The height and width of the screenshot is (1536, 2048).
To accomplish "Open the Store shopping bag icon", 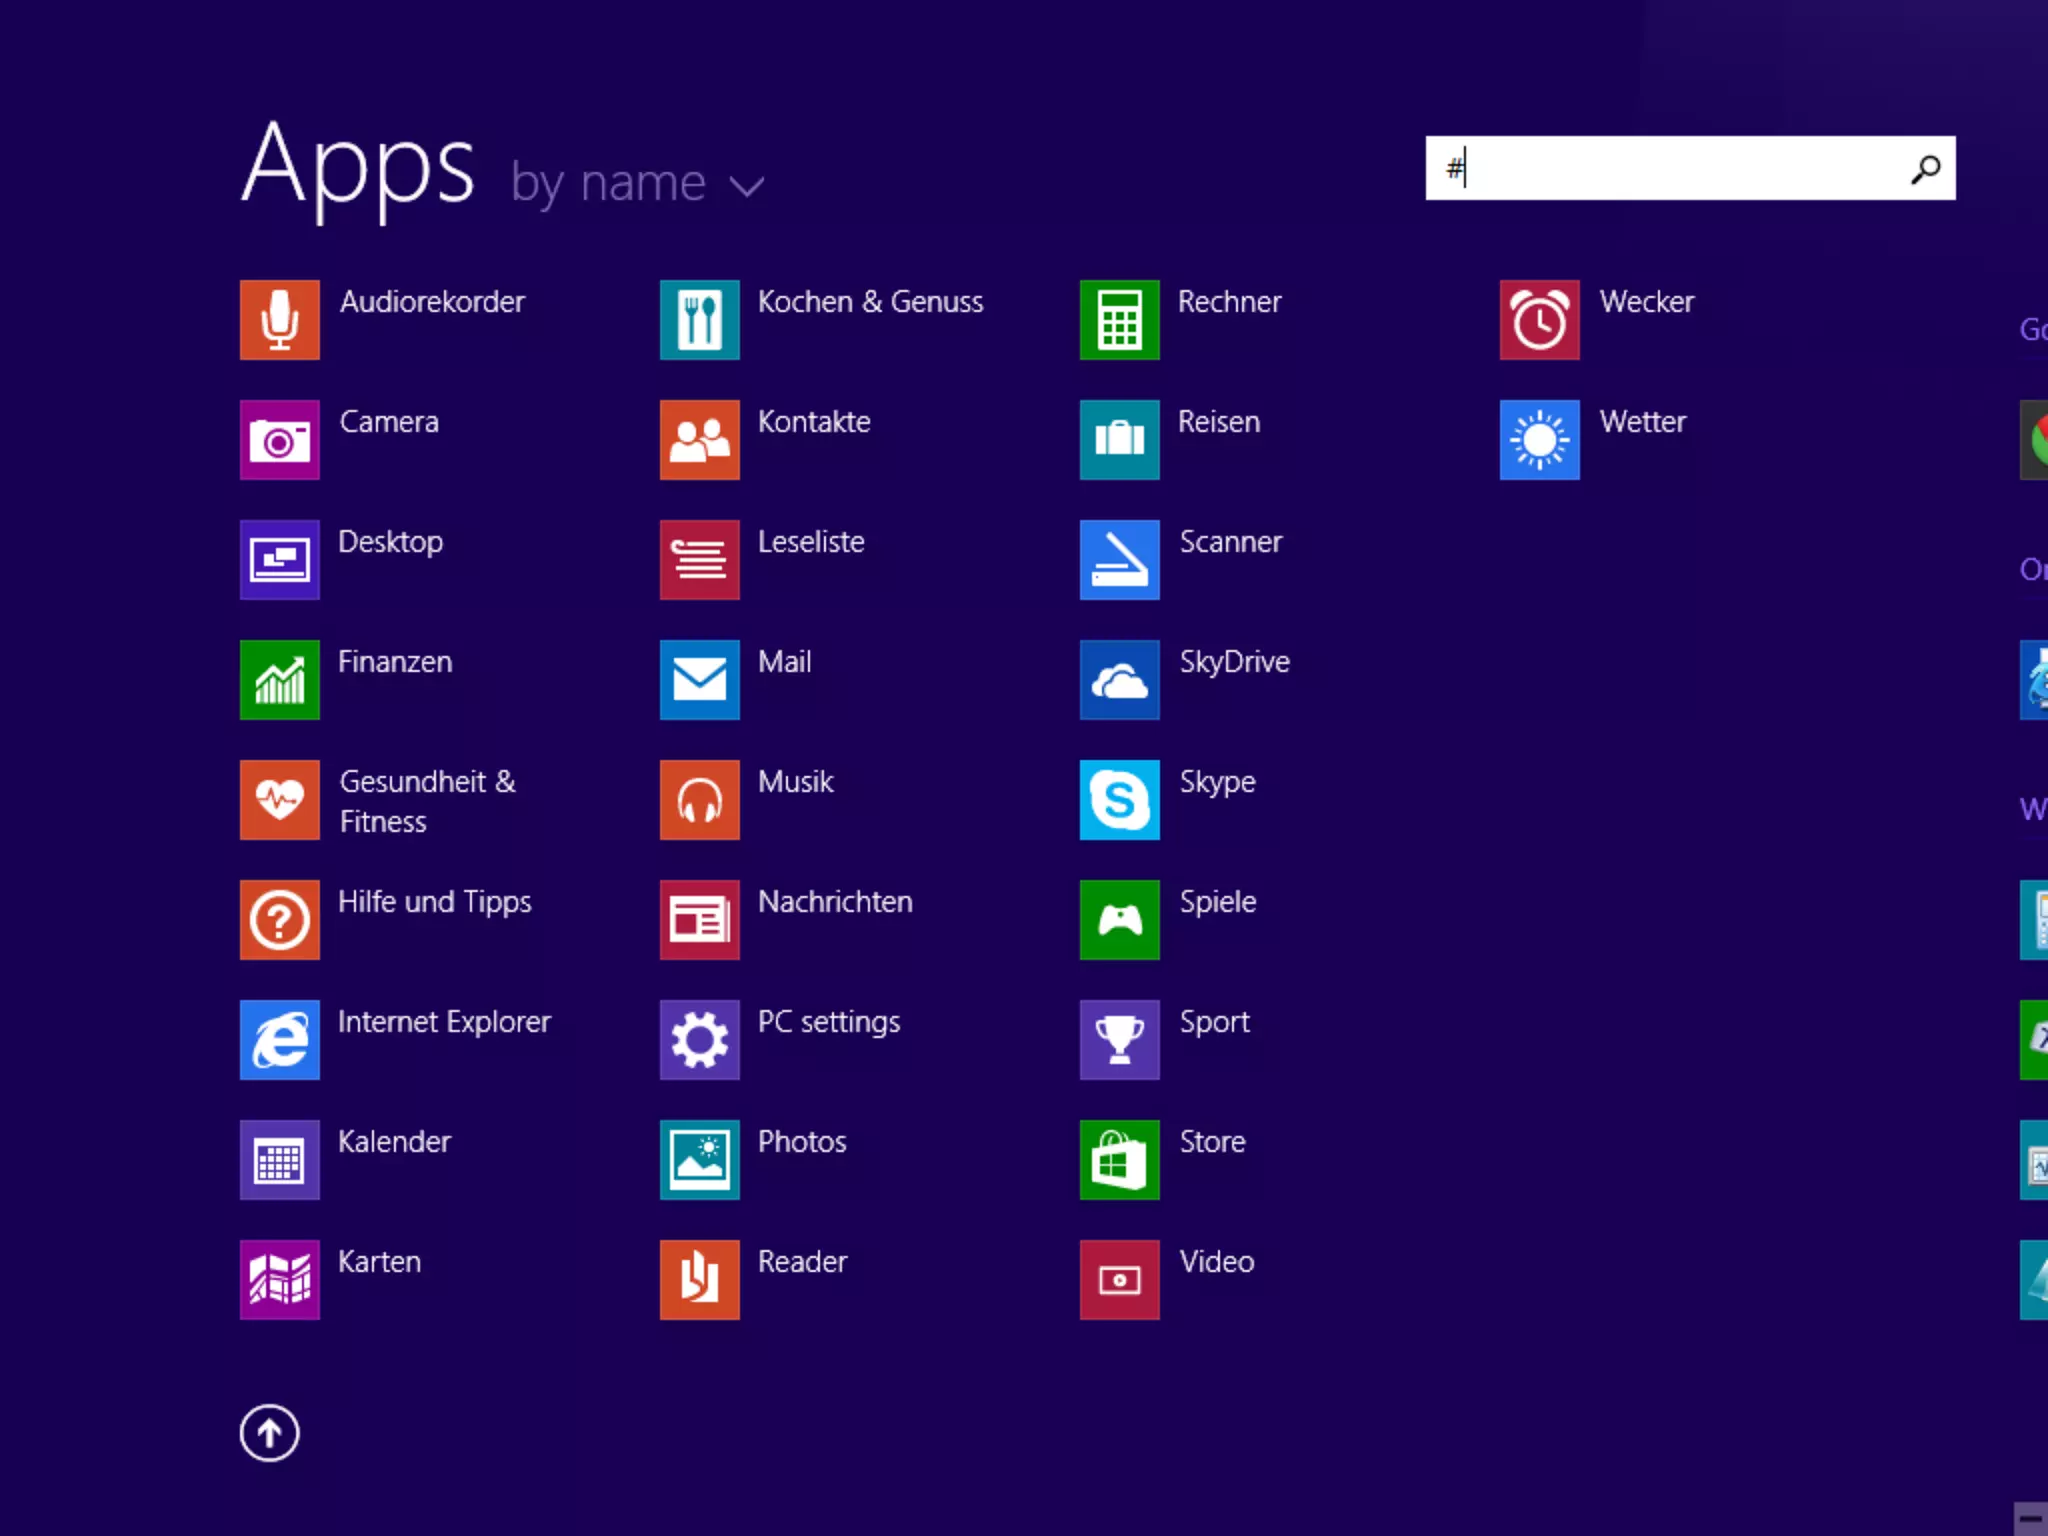I will tap(1119, 1160).
